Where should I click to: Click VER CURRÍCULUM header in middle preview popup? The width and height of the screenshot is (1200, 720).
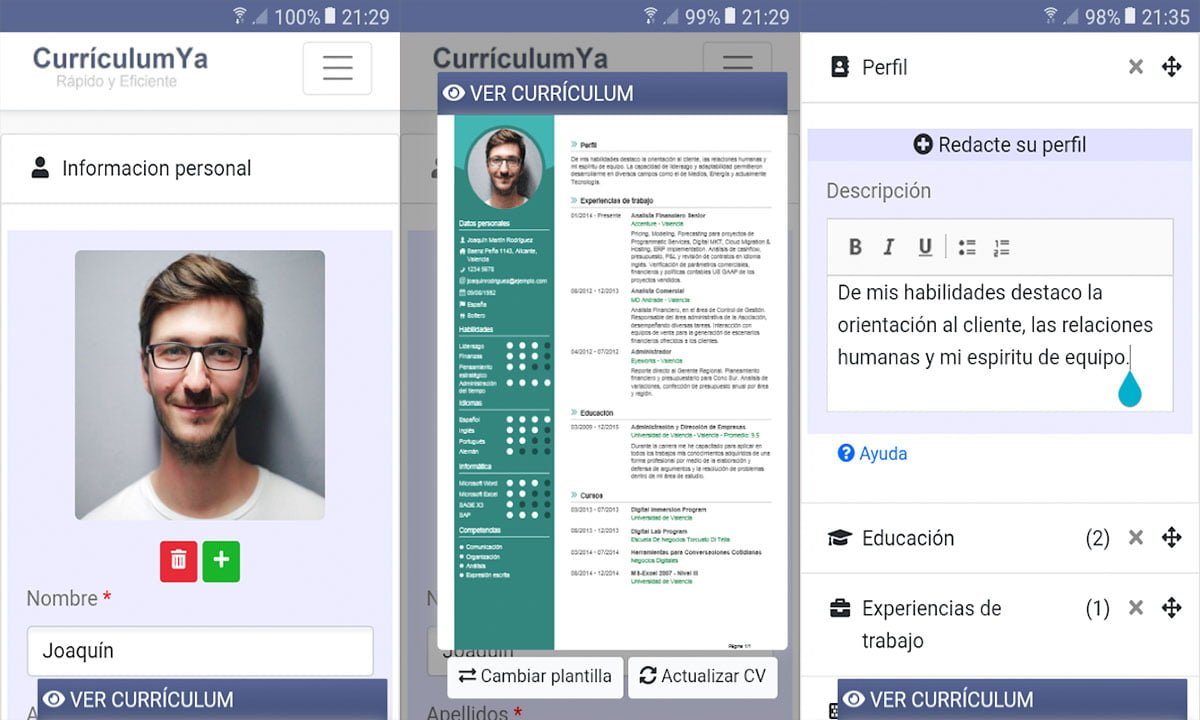pos(612,93)
